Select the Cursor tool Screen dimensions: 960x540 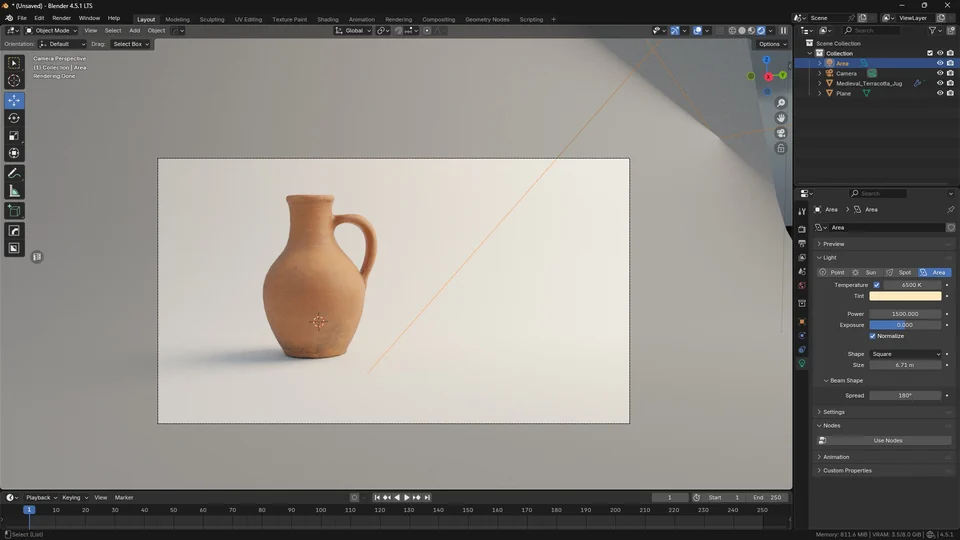click(14, 81)
